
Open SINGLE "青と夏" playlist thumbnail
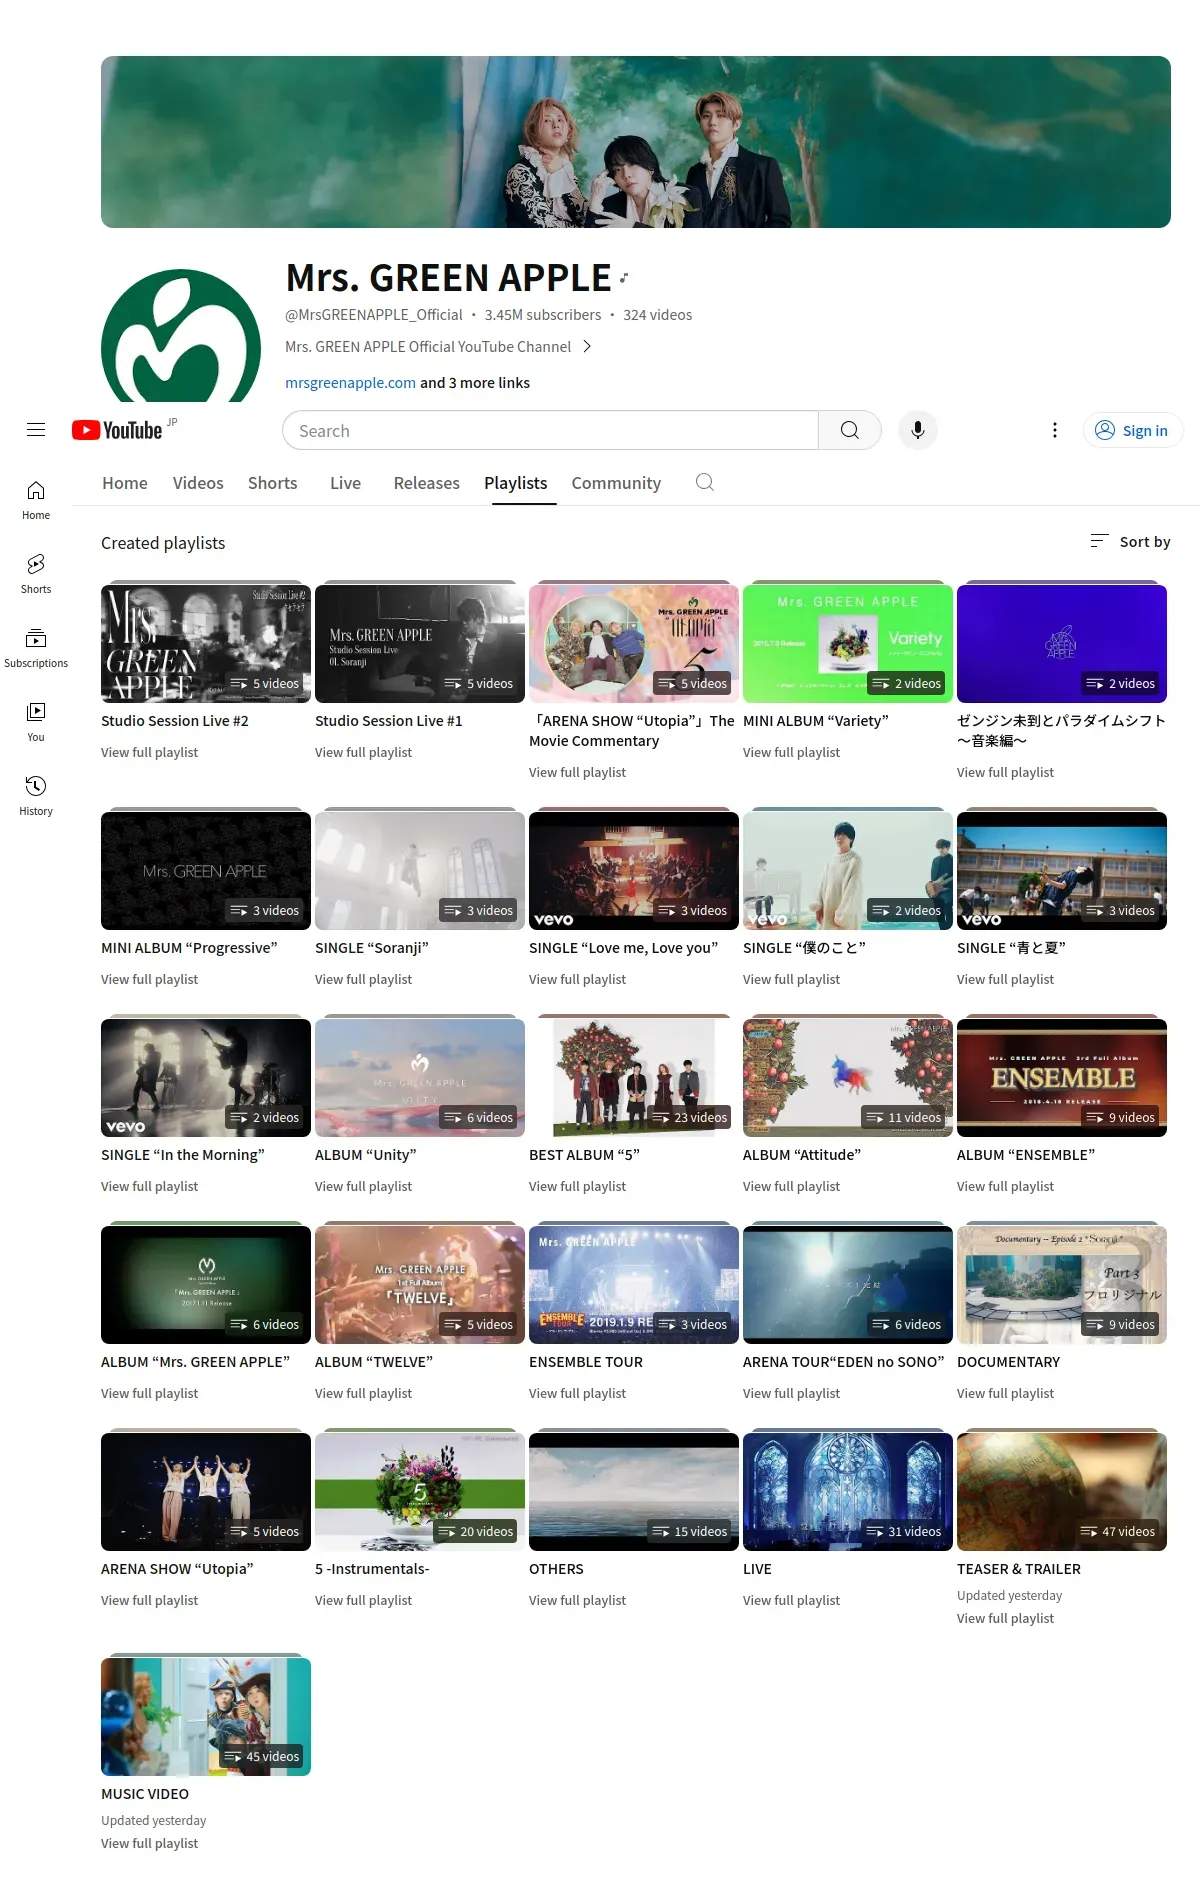point(1062,870)
